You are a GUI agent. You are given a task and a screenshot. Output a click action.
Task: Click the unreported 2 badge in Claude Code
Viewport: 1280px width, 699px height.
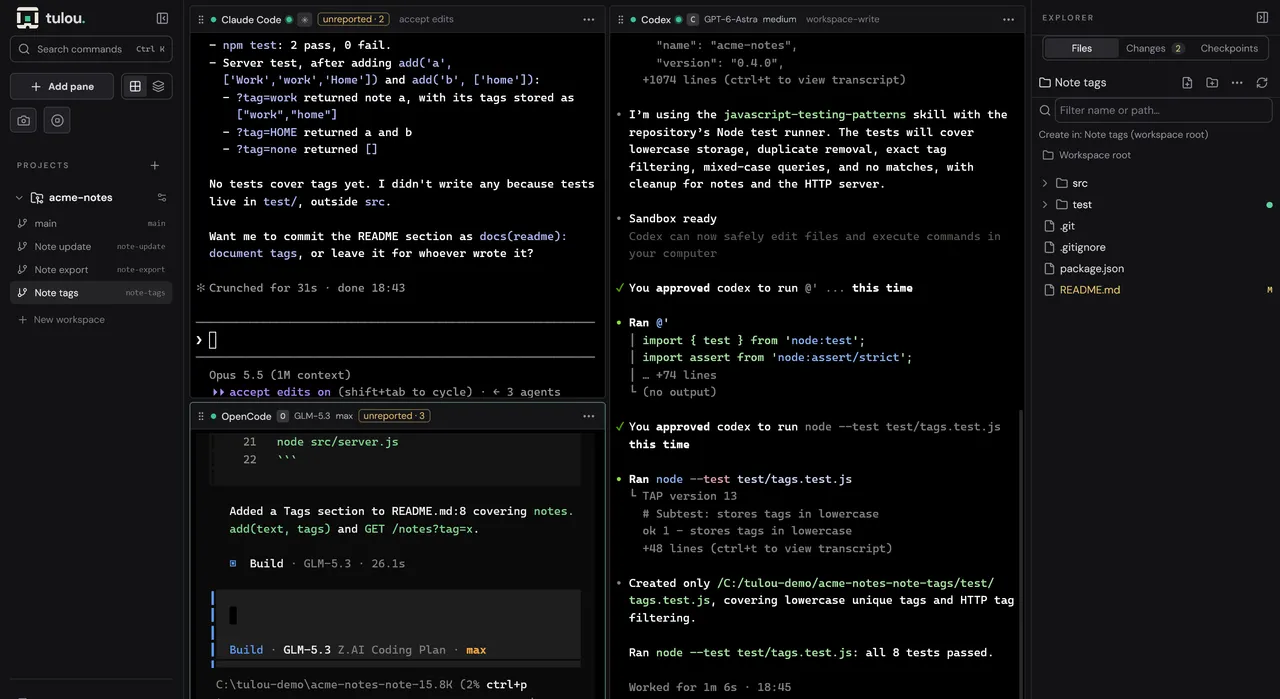pos(353,19)
